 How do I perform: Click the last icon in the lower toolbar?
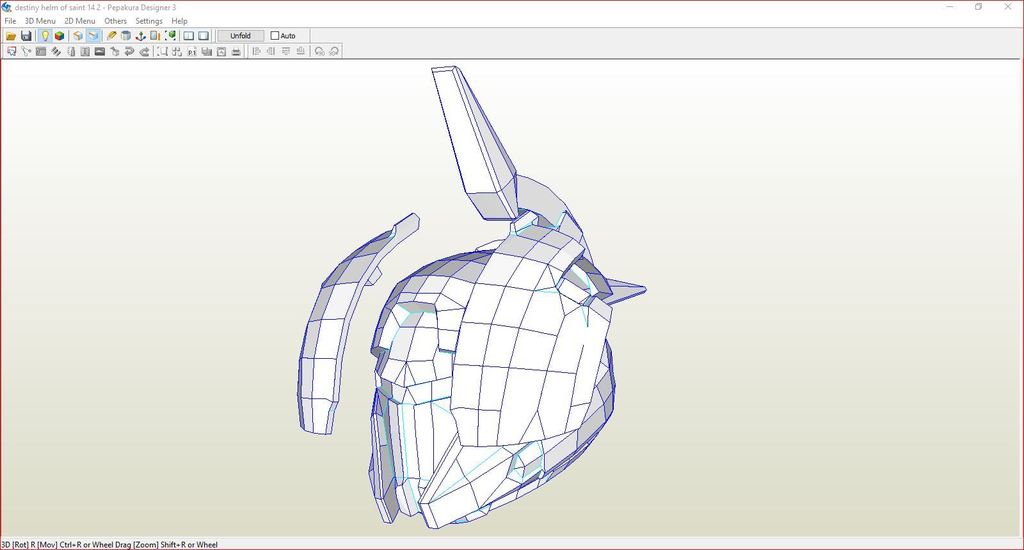click(334, 52)
